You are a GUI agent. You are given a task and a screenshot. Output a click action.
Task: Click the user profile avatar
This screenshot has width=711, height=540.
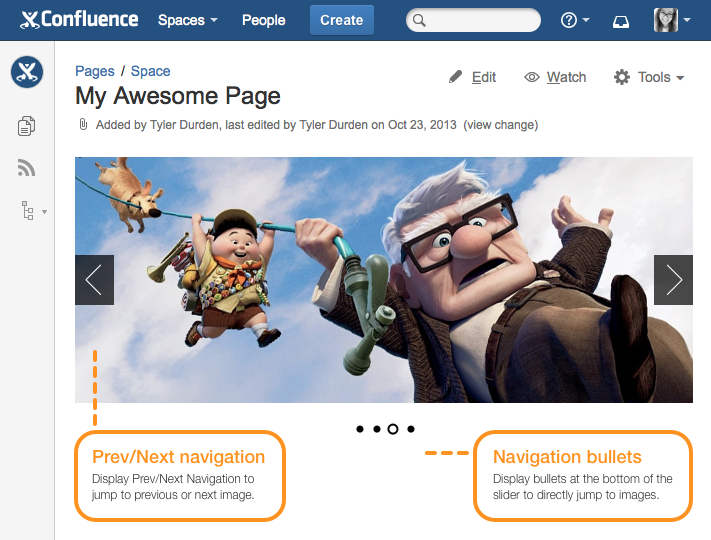[x=666, y=20]
